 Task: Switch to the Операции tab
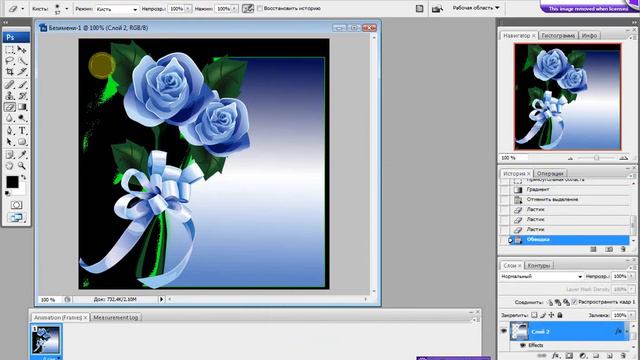point(550,173)
